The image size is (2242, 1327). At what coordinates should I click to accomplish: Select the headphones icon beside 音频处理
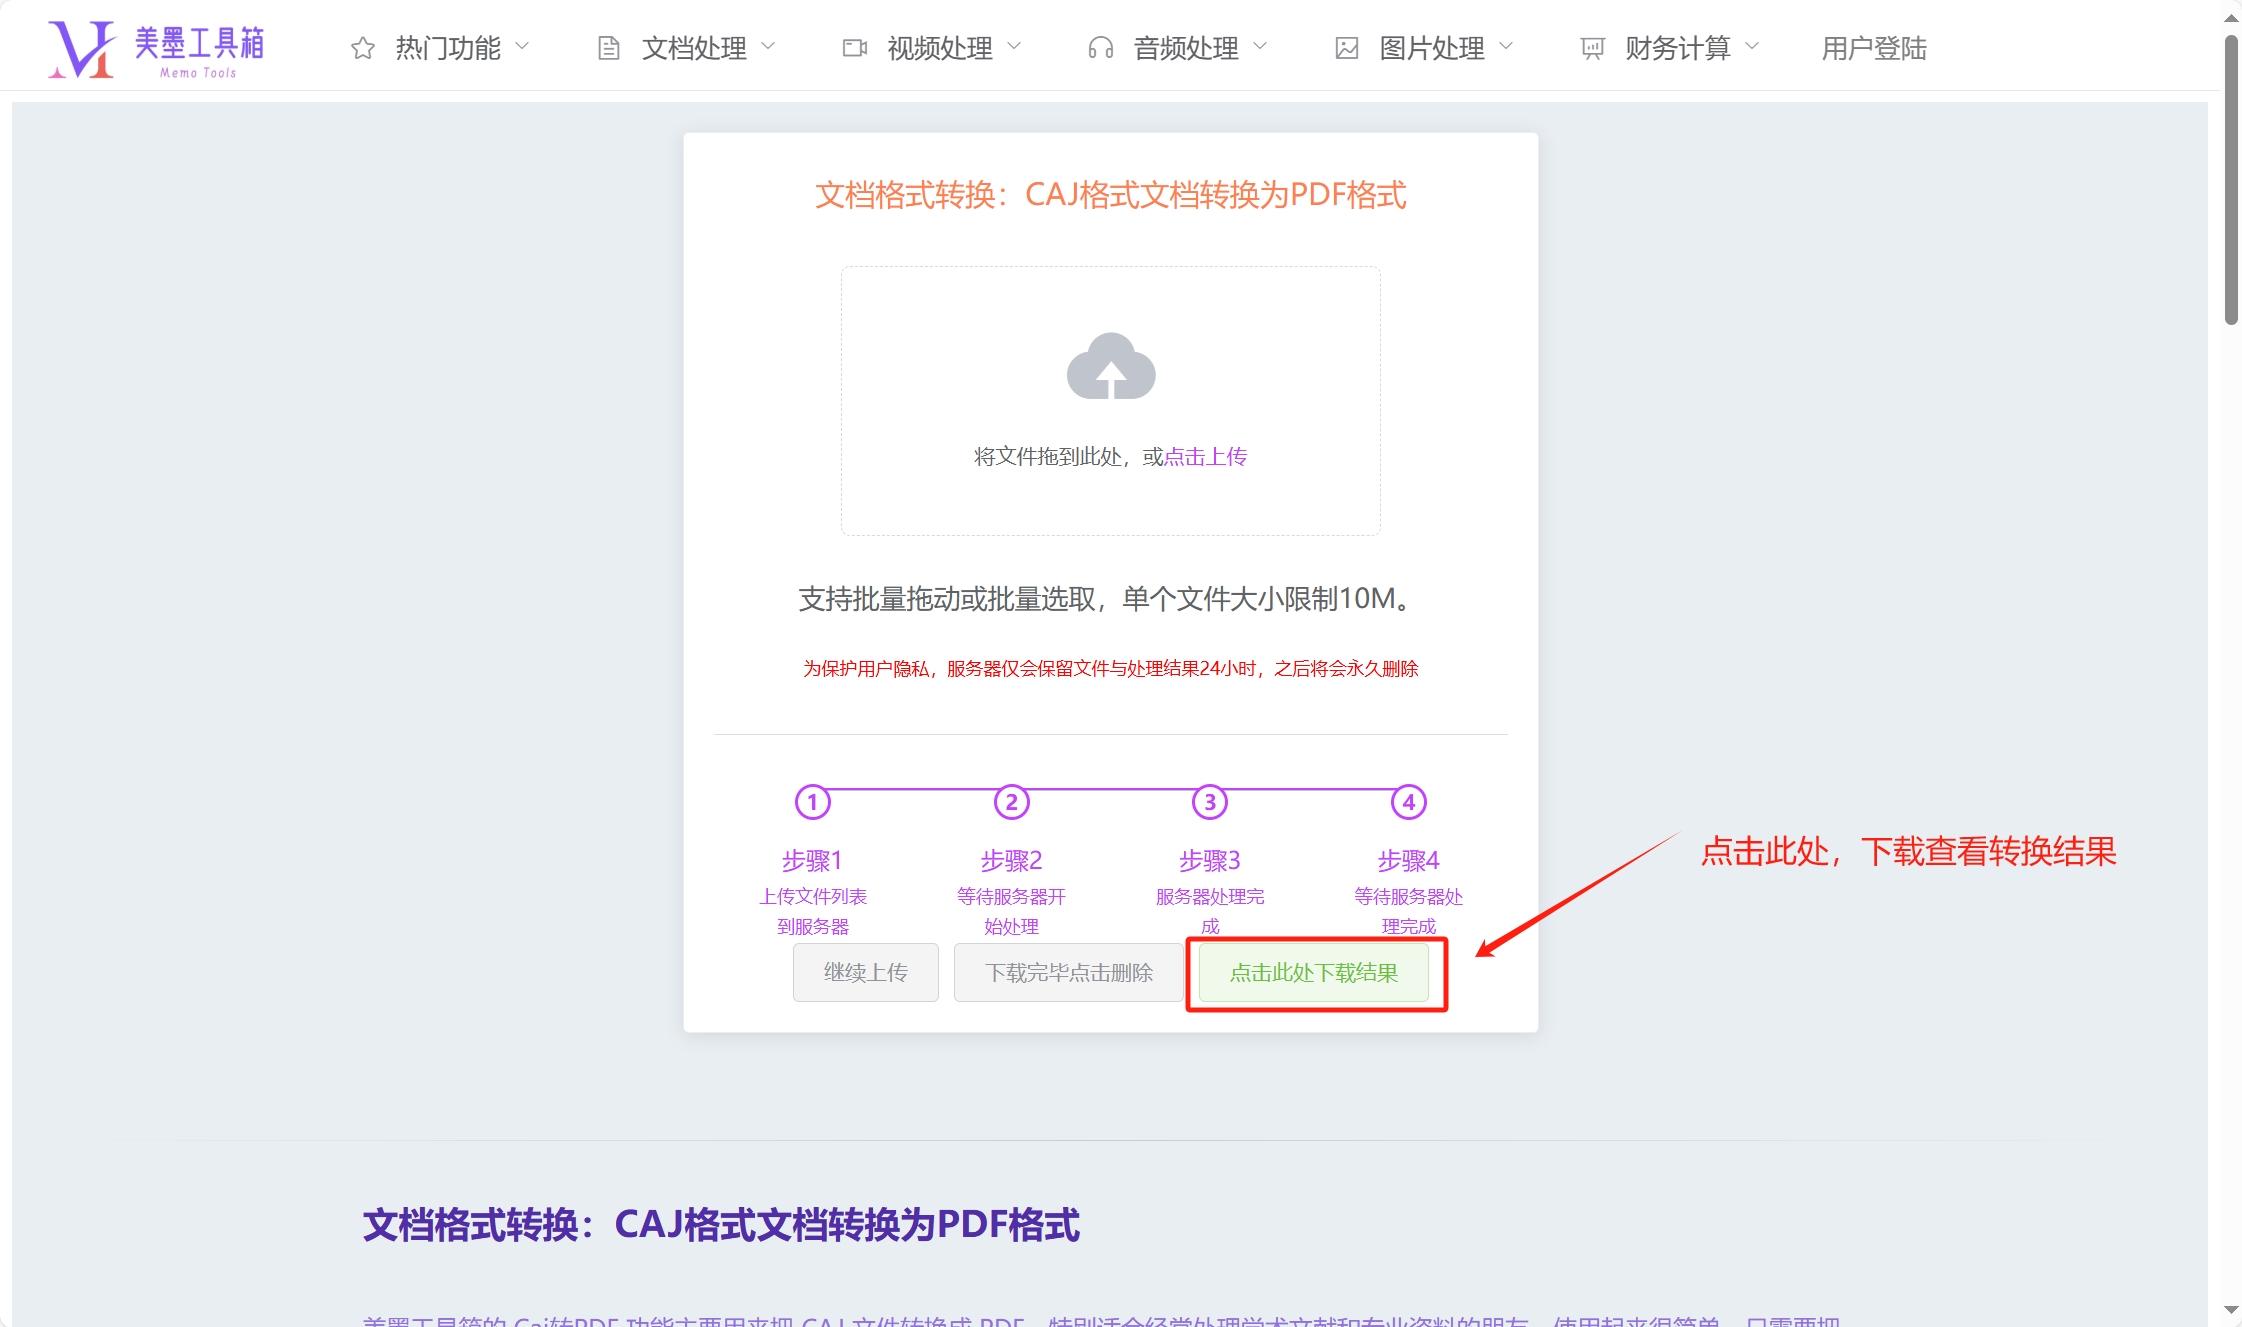coord(1102,46)
